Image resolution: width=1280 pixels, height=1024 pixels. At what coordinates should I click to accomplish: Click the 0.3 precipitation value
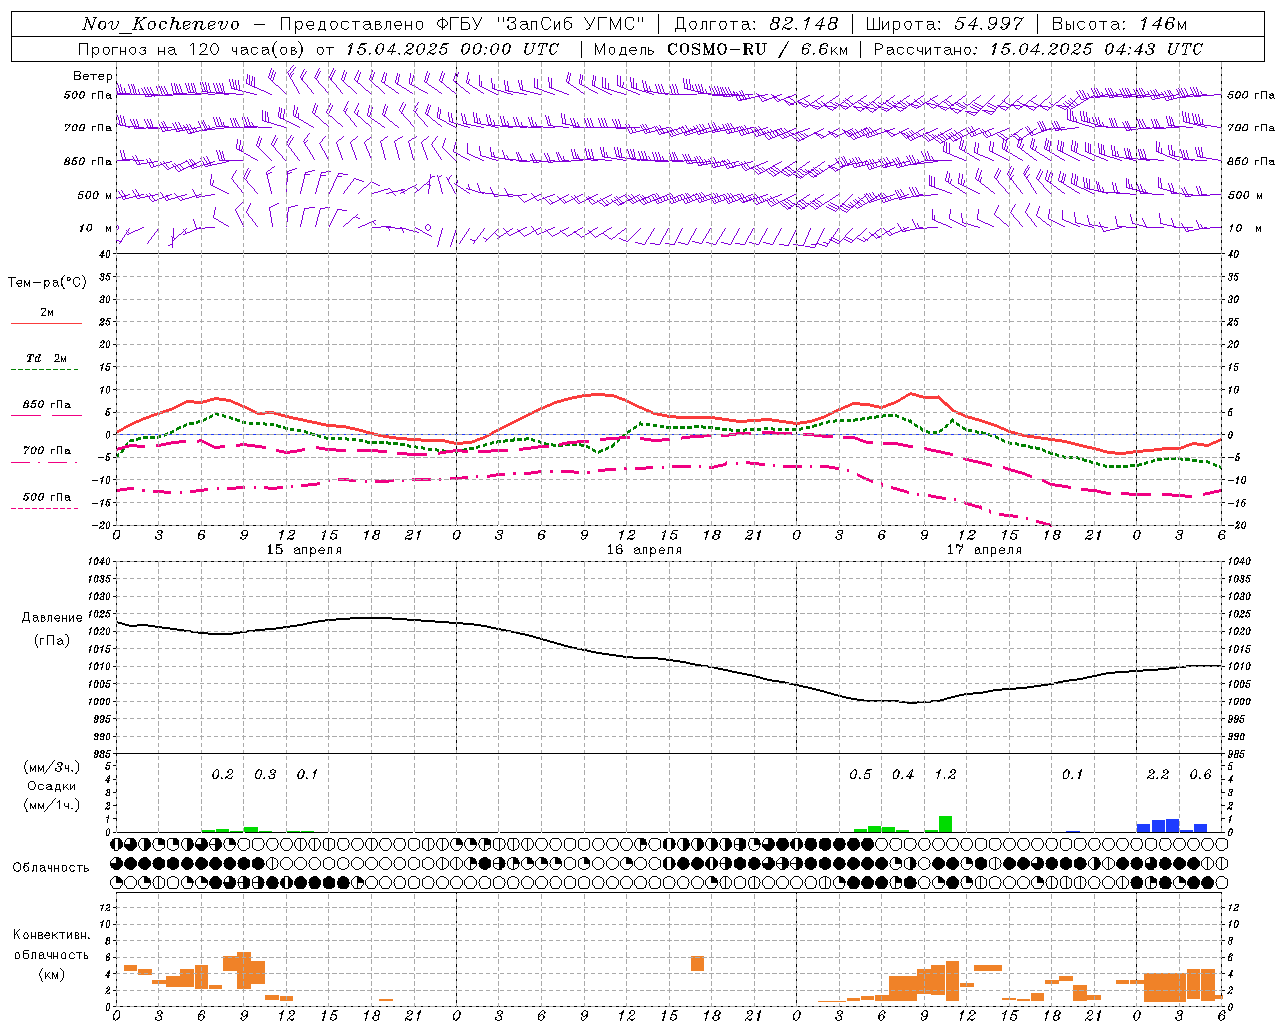tap(265, 775)
